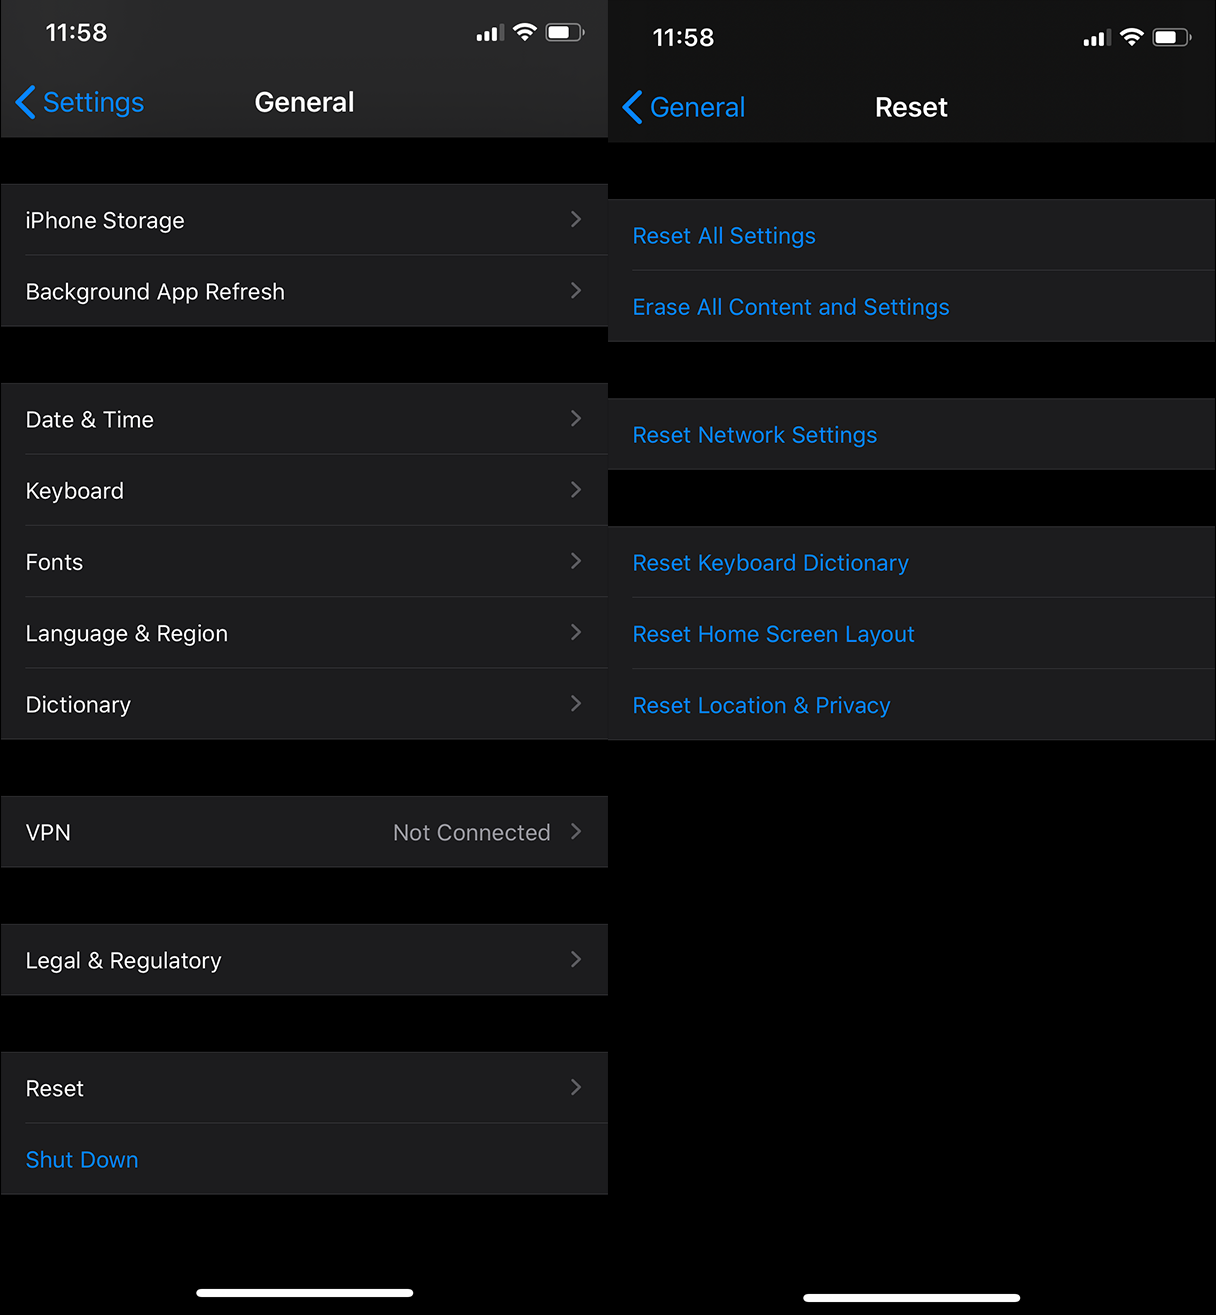Tap the Wi-Fi status icon
The height and width of the screenshot is (1315, 1216).
524,32
